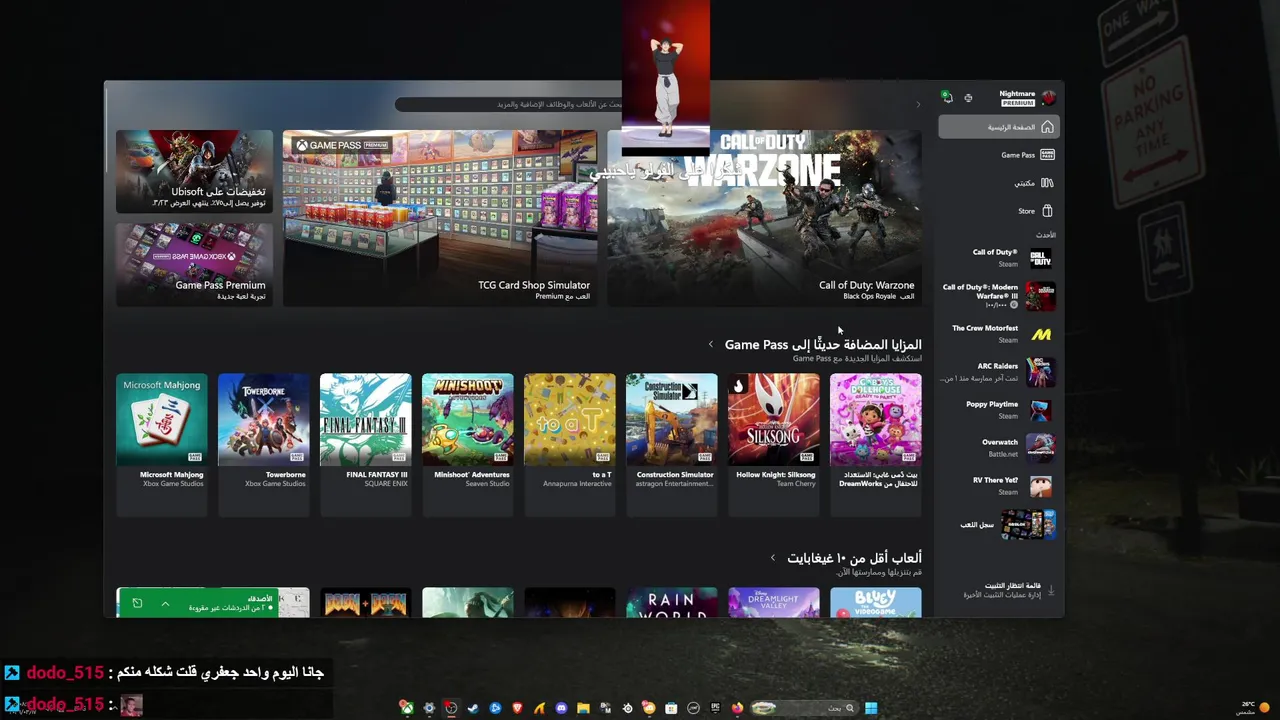Open the Game Pass sidebar item
The height and width of the screenshot is (720, 1280).
(x=998, y=155)
